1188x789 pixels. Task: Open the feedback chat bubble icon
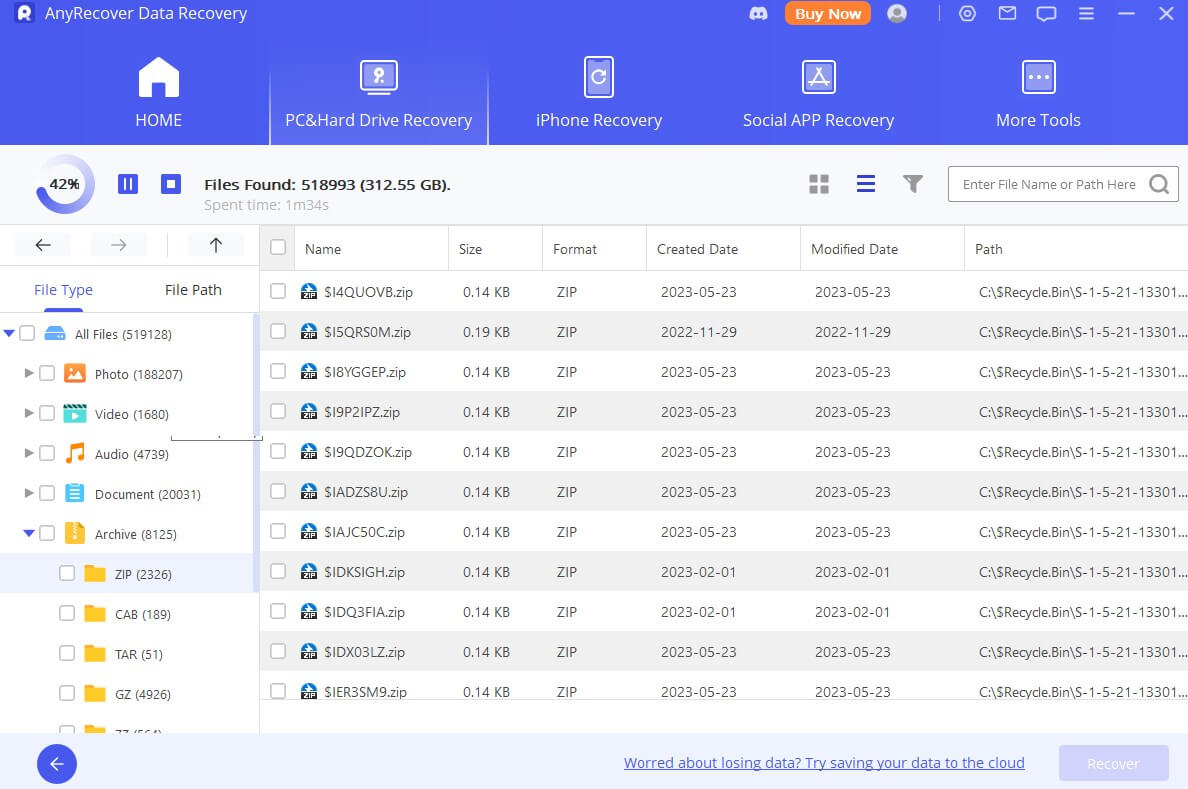coord(1047,13)
